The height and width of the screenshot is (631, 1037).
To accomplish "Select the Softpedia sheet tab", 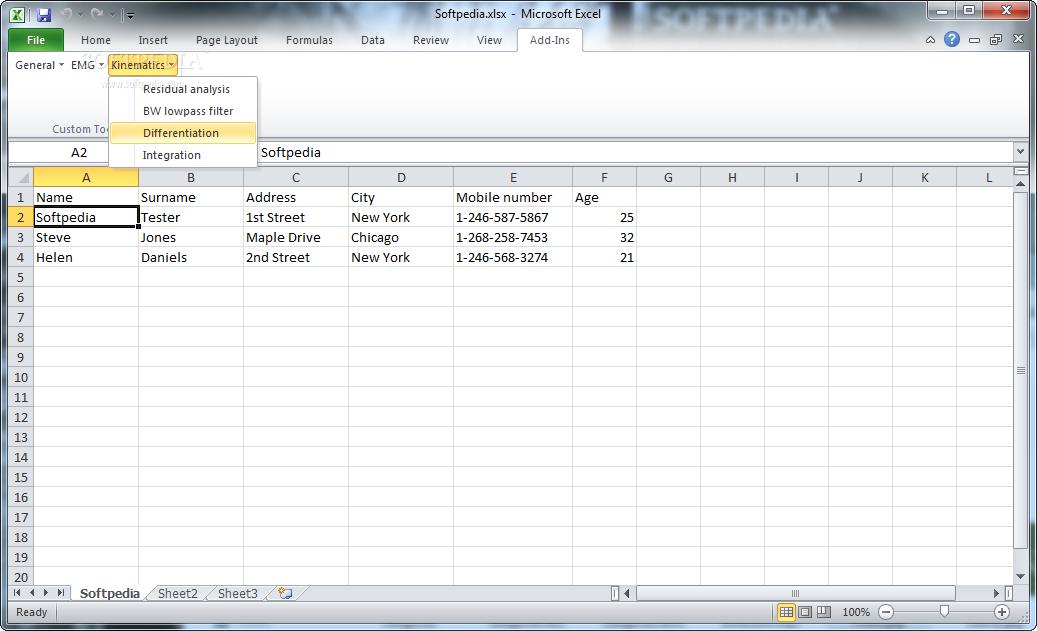I will pos(110,593).
